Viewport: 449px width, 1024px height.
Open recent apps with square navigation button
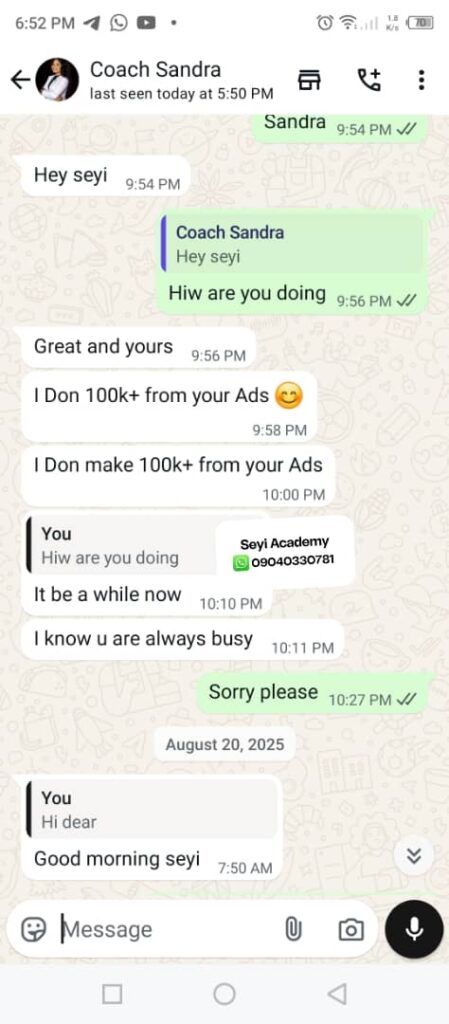click(112, 994)
